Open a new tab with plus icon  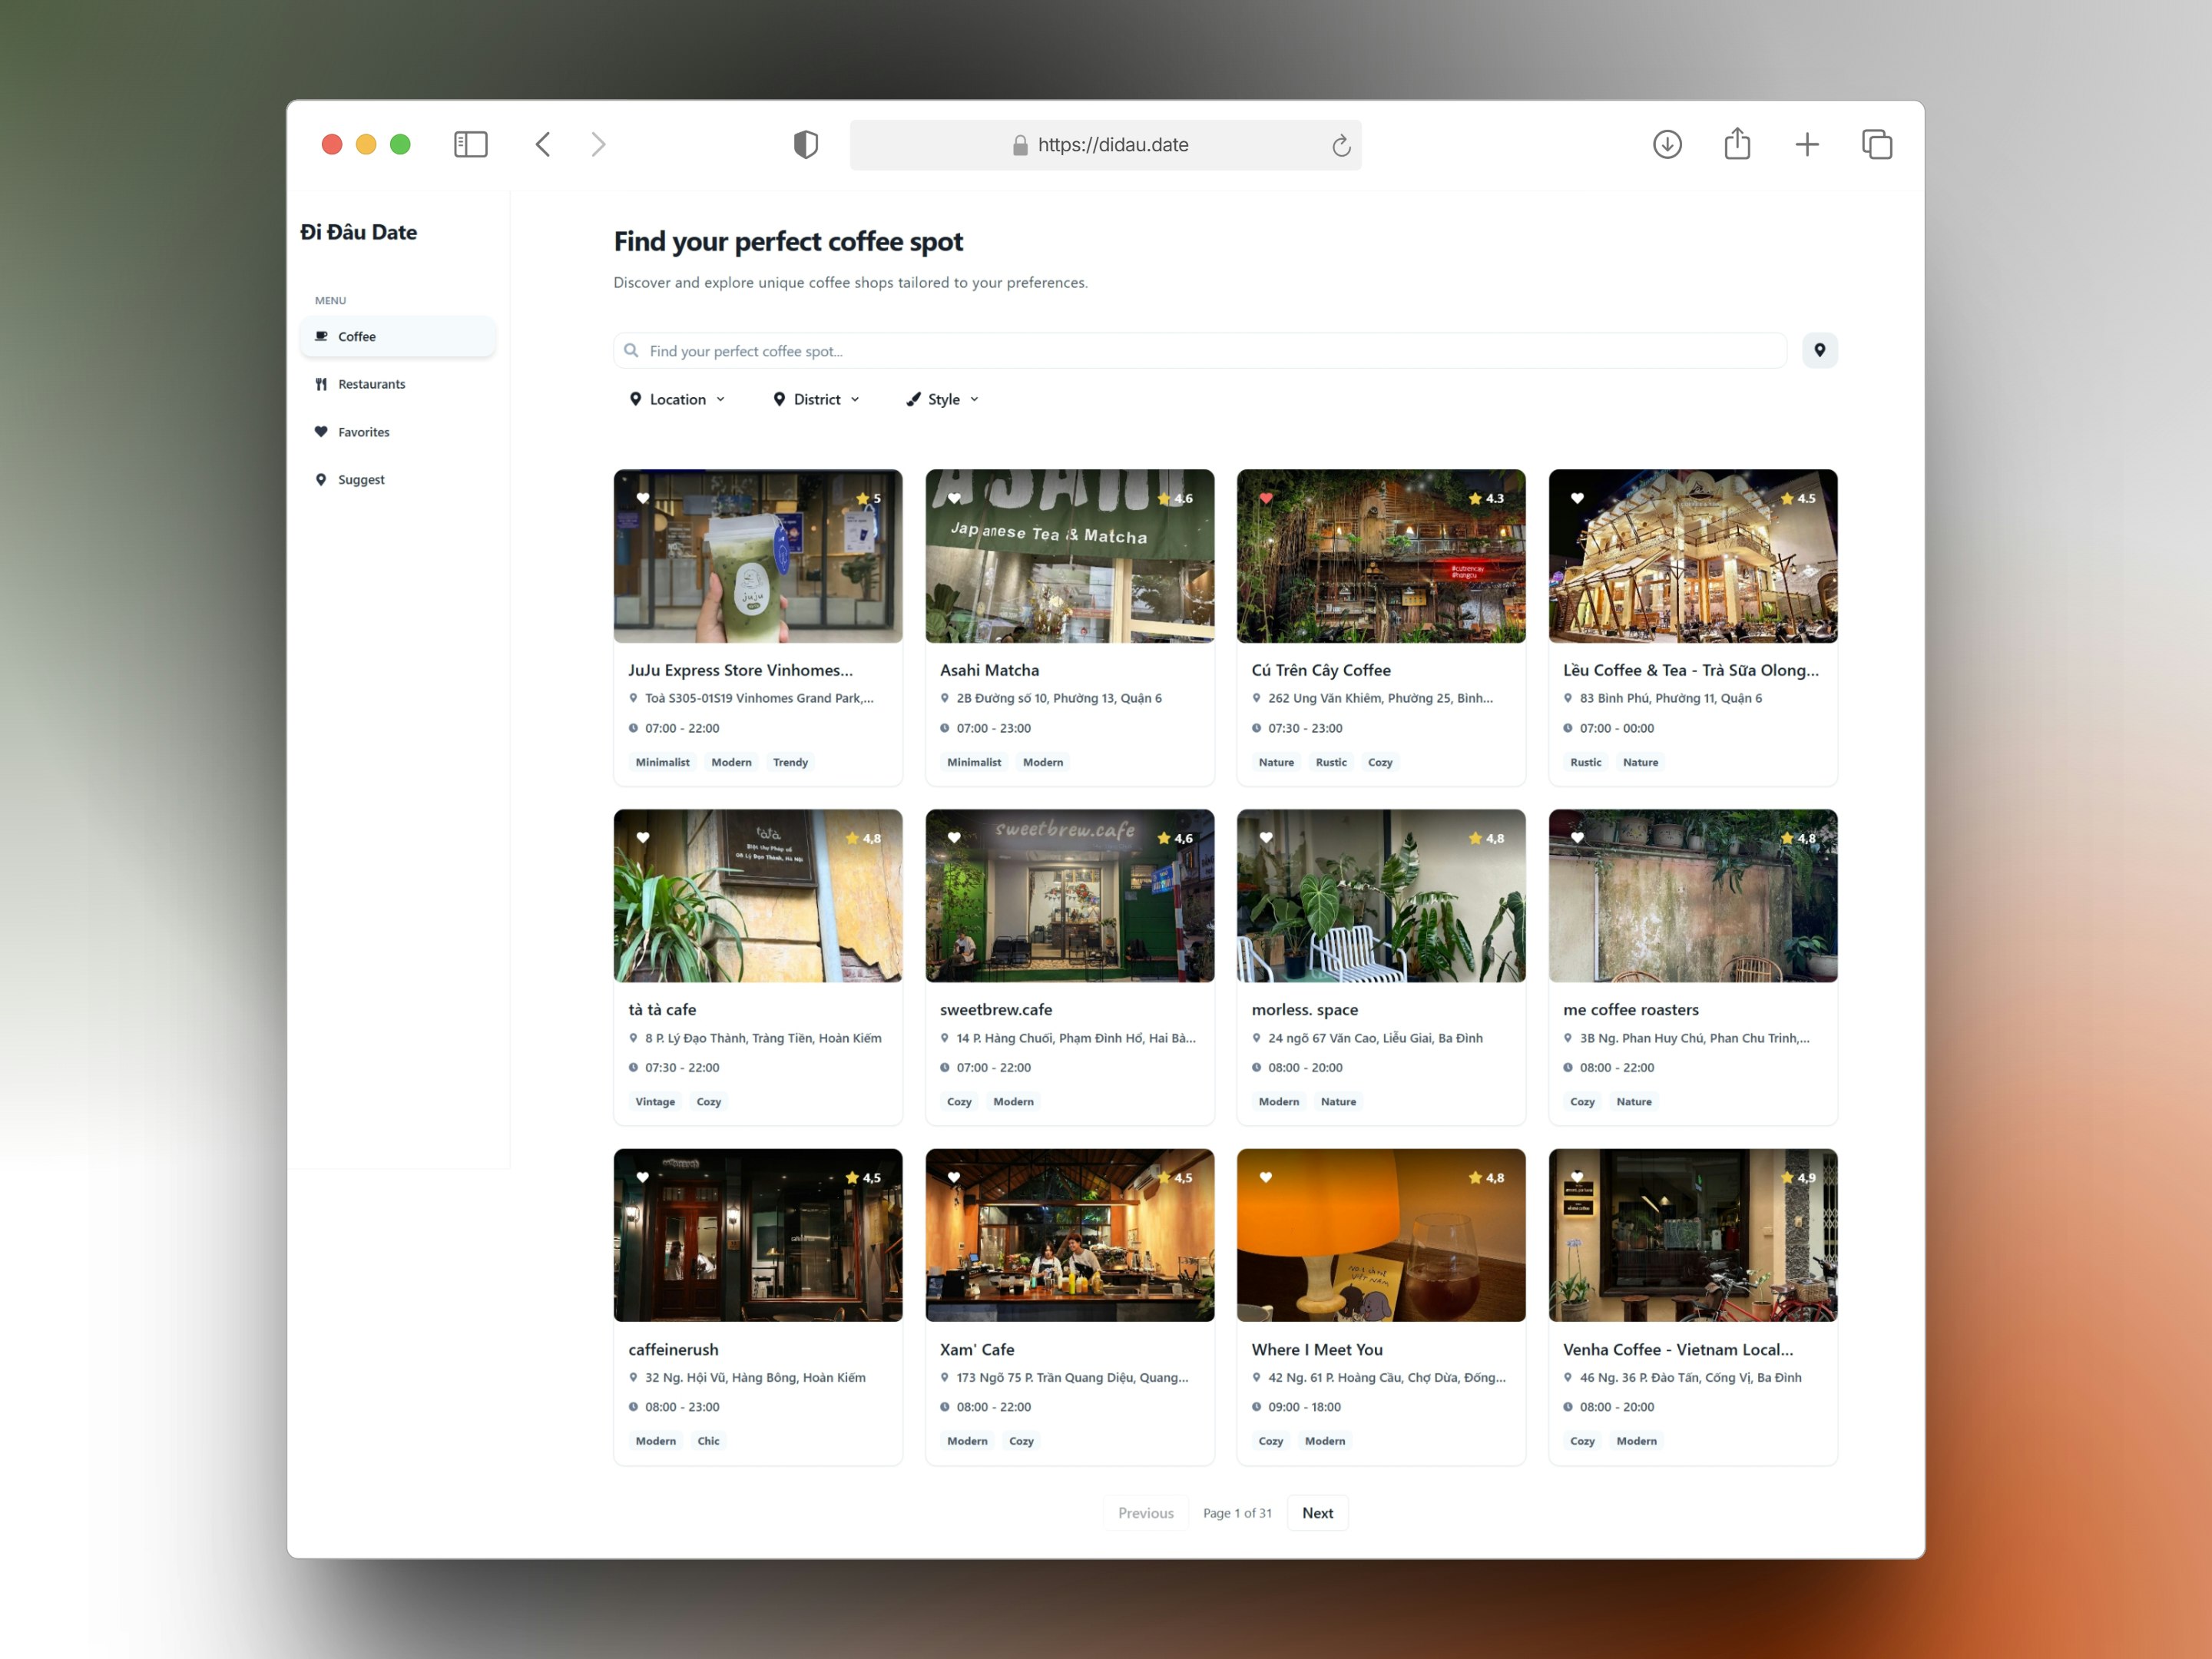(x=1807, y=144)
